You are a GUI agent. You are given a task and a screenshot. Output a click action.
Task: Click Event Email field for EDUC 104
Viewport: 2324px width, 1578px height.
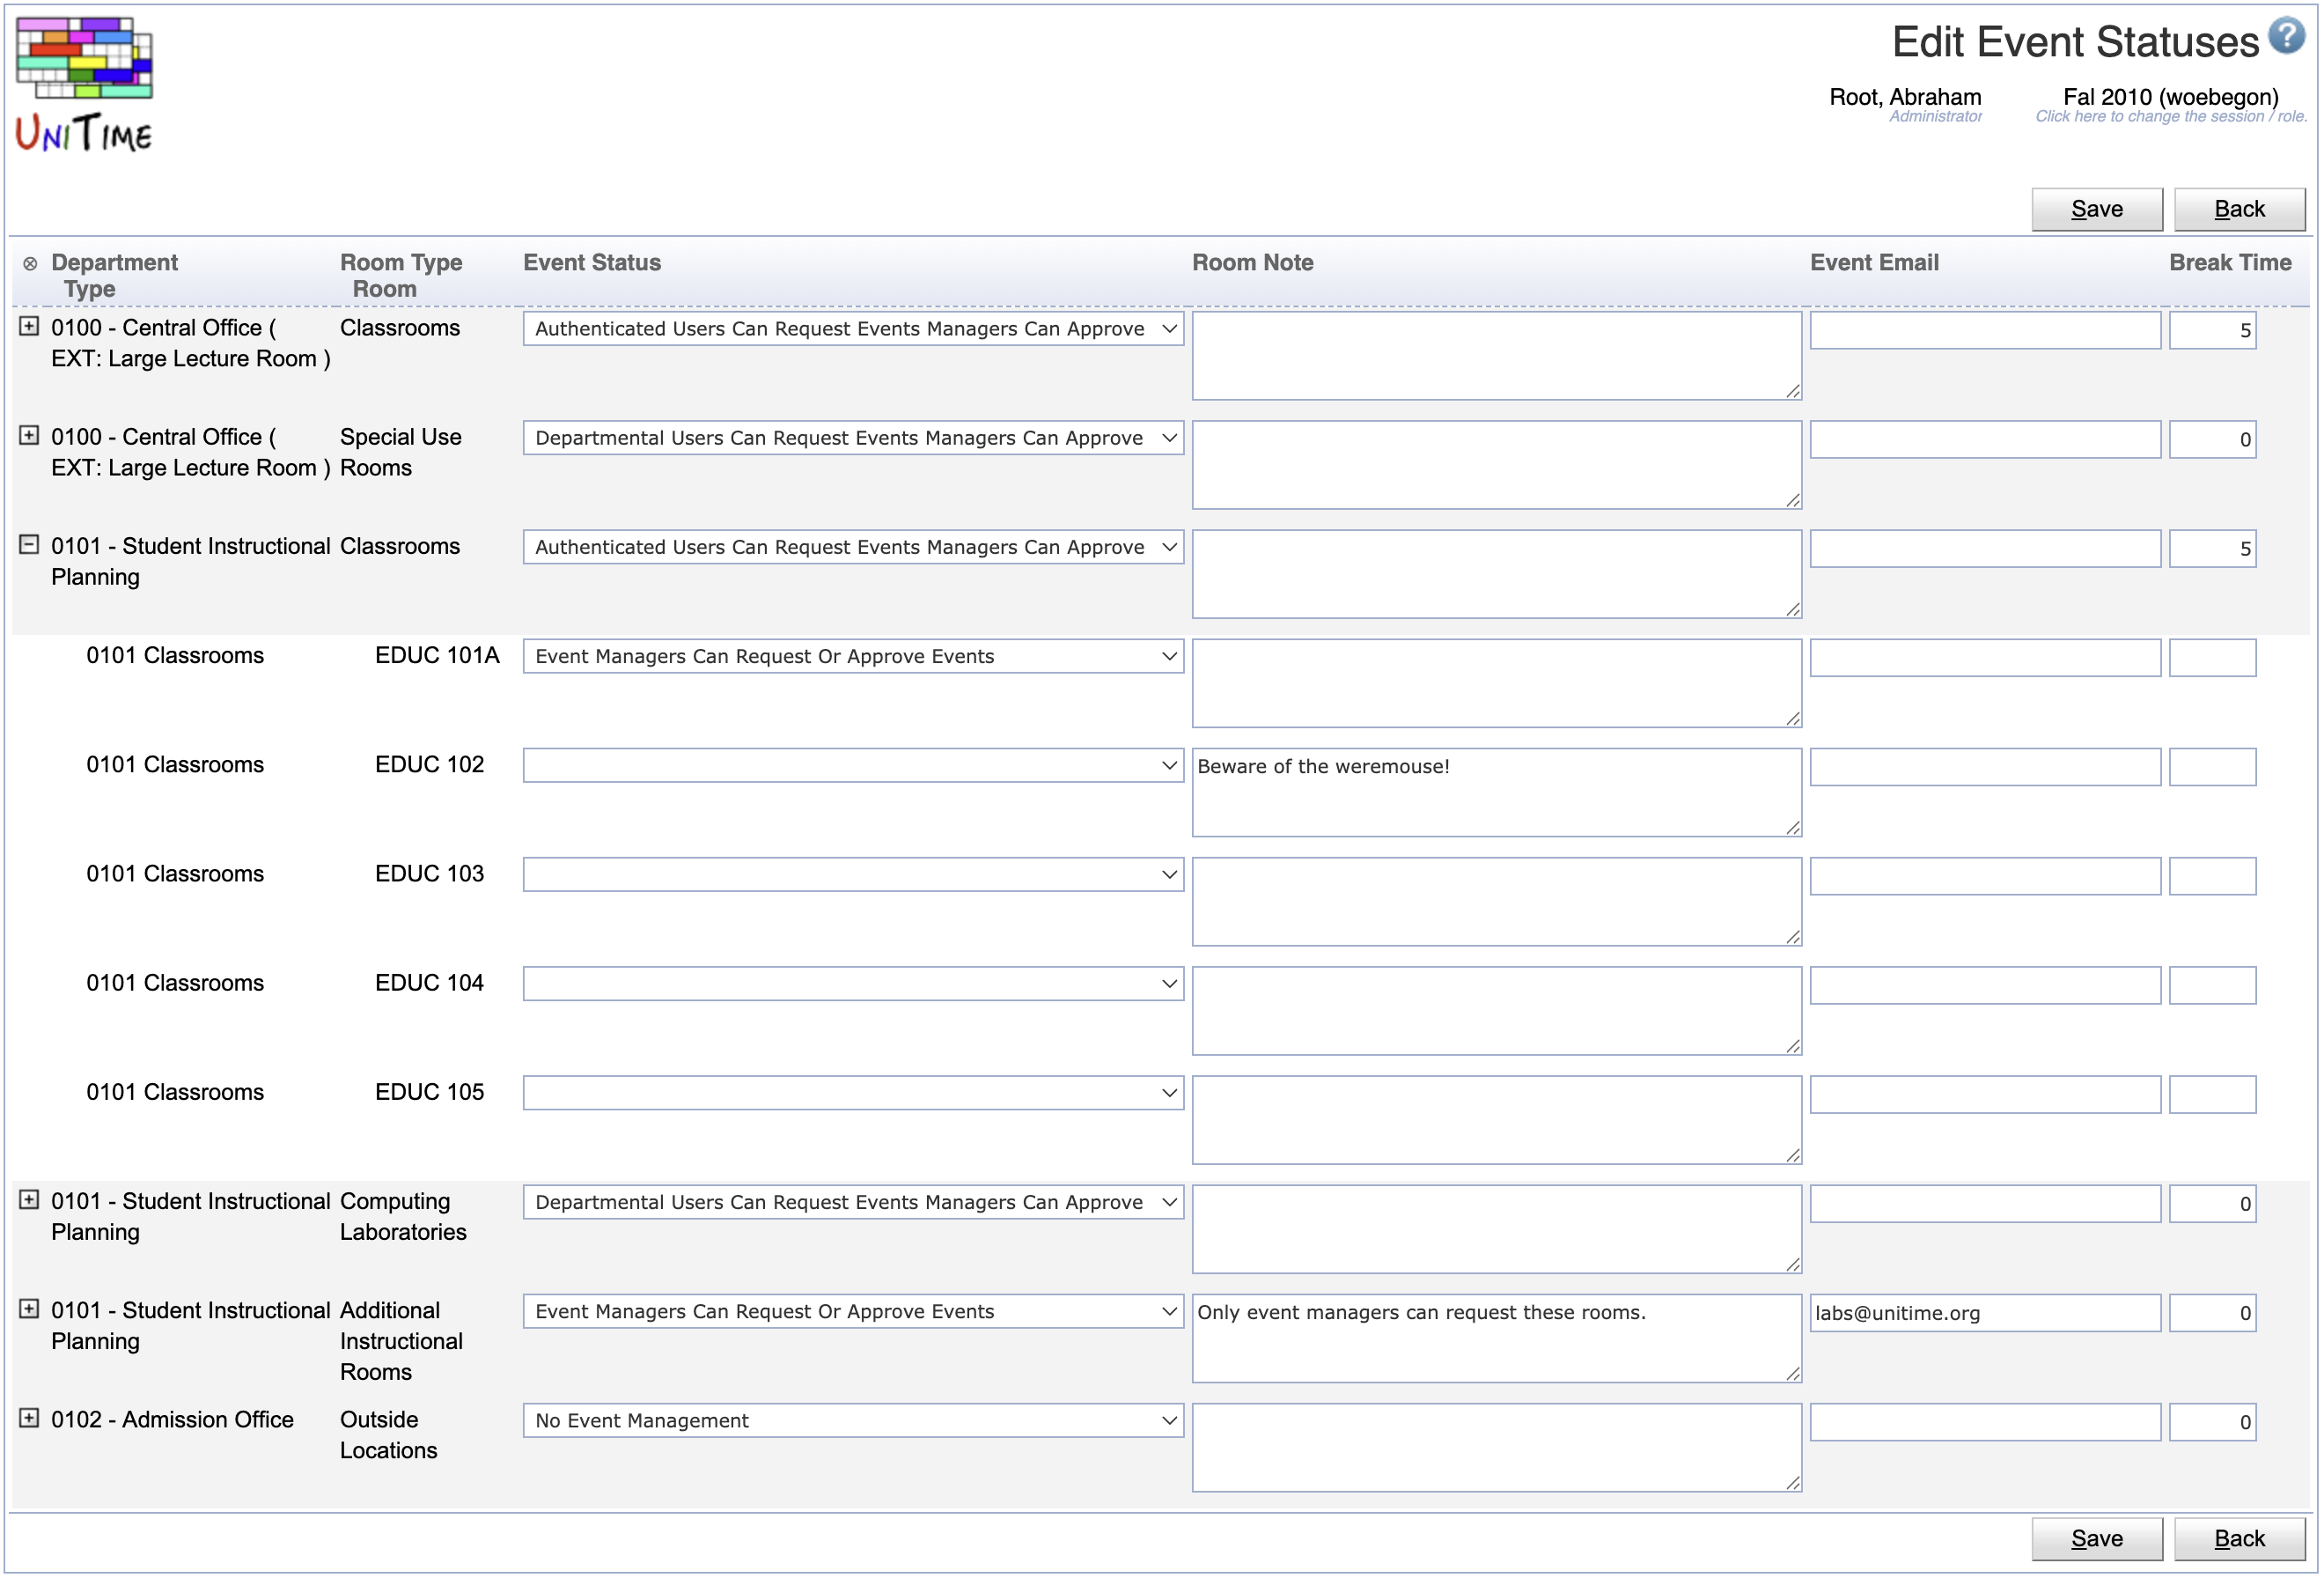point(1984,985)
